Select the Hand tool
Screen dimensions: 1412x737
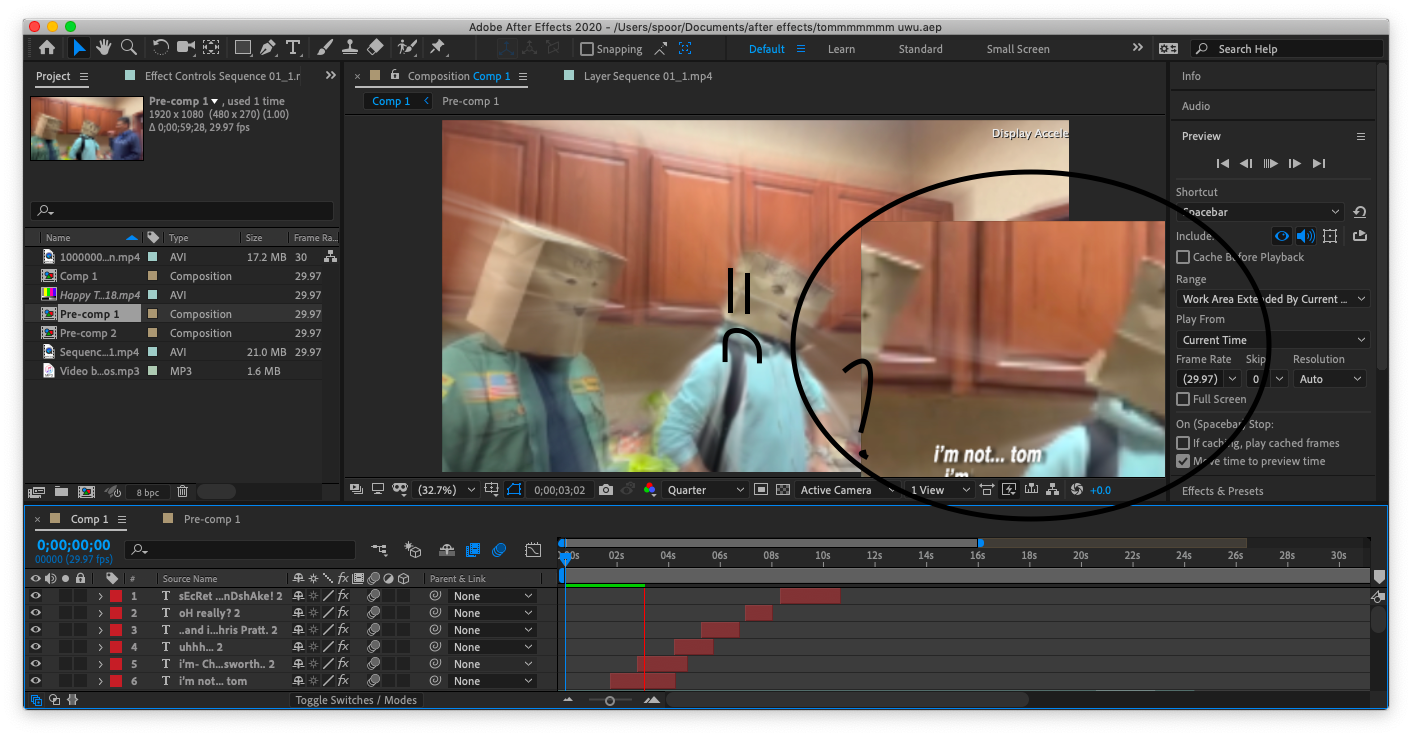[103, 47]
